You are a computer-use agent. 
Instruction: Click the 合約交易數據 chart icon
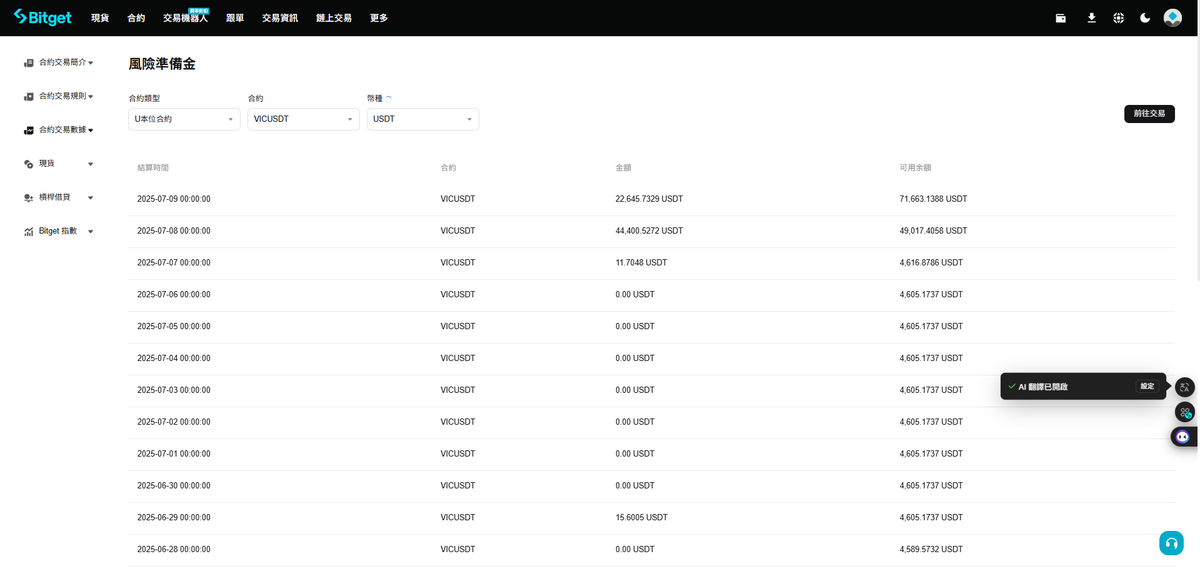click(30, 130)
